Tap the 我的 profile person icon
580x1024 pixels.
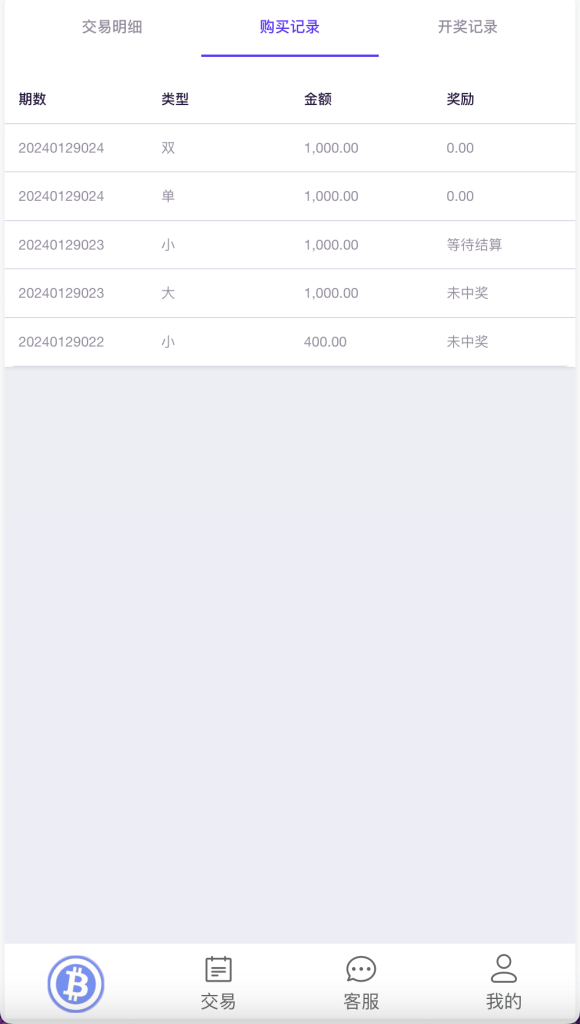(504, 969)
